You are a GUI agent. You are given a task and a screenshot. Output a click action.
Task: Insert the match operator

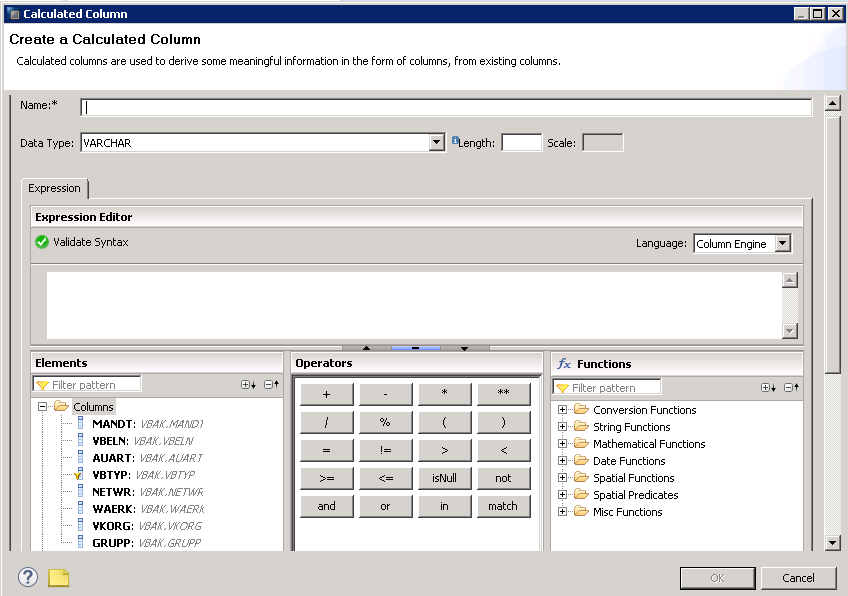[504, 507]
